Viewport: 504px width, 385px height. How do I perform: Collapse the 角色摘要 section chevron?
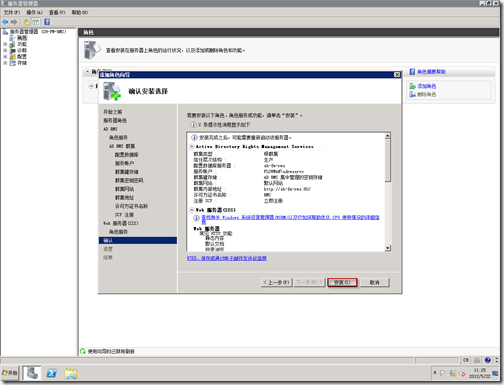(x=87, y=72)
